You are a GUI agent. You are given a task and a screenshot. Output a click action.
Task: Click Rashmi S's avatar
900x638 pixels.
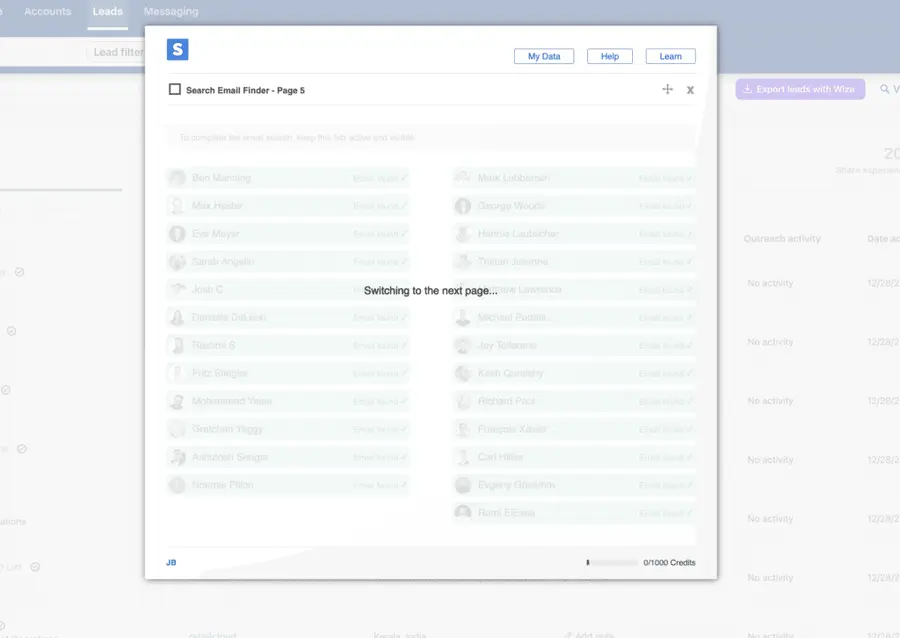pyautogui.click(x=177, y=345)
